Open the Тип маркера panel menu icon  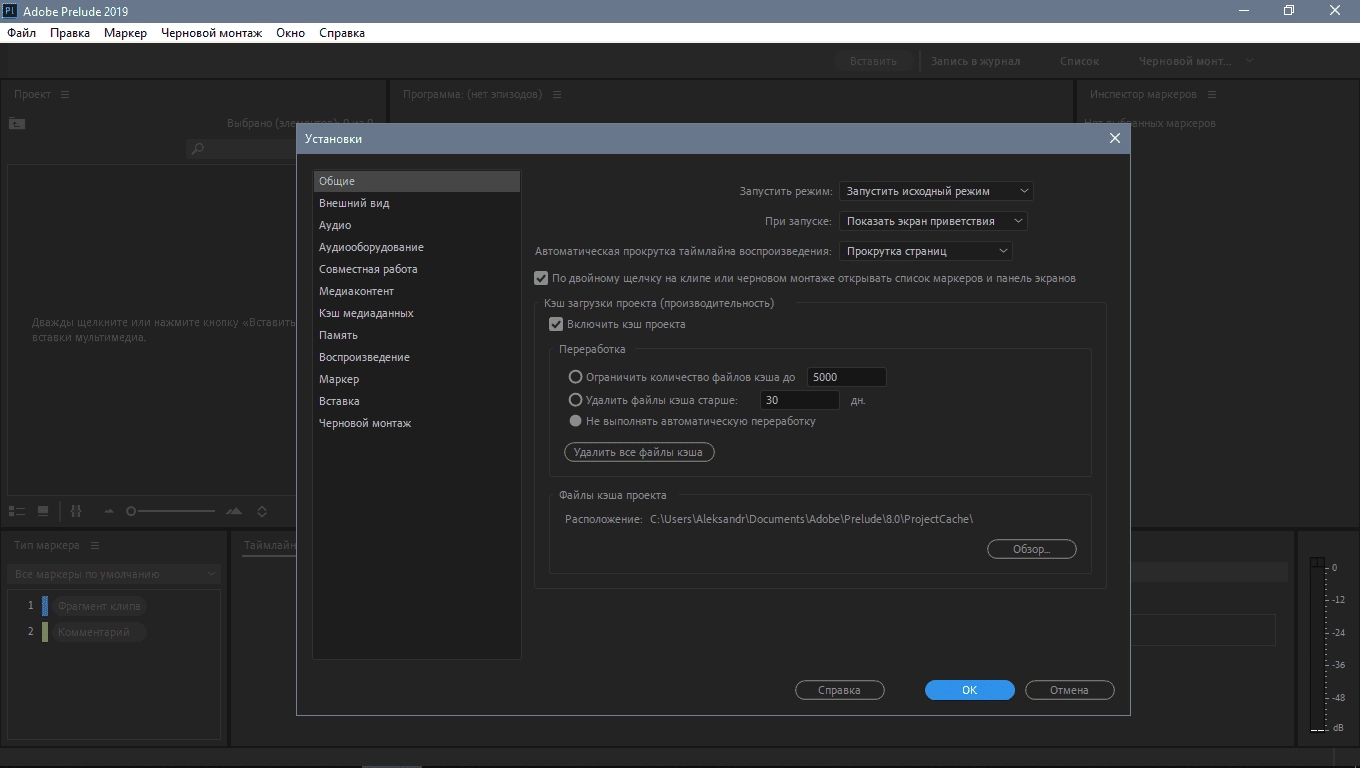coord(95,545)
